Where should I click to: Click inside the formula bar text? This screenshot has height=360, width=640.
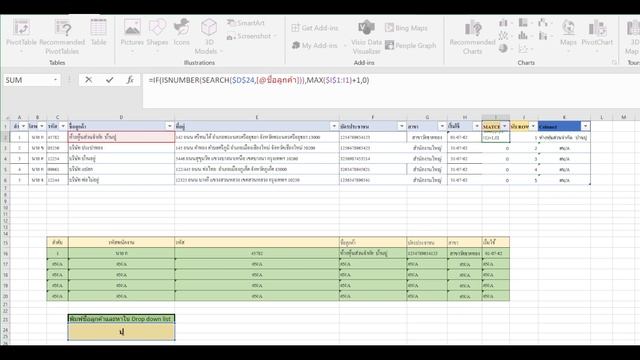[x=259, y=80]
